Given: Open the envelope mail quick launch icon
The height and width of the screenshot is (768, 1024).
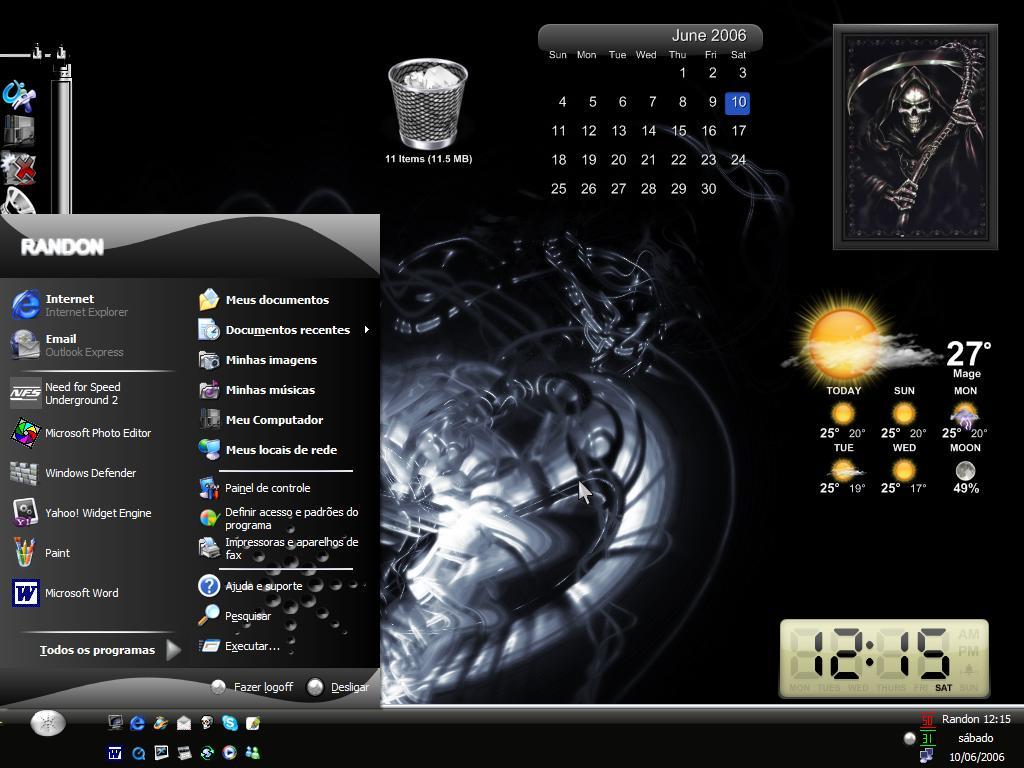Looking at the screenshot, I should [x=184, y=723].
